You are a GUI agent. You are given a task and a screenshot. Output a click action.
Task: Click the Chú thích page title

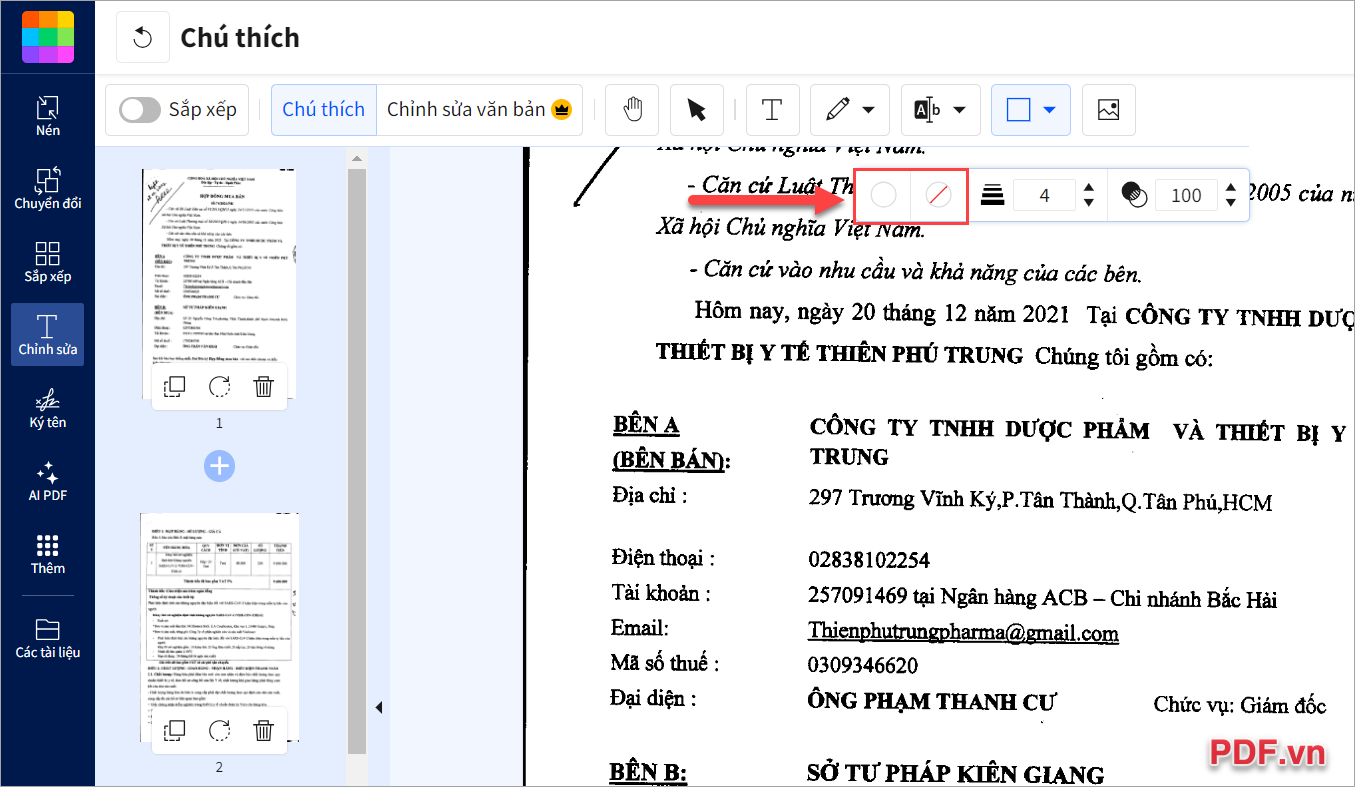[240, 38]
